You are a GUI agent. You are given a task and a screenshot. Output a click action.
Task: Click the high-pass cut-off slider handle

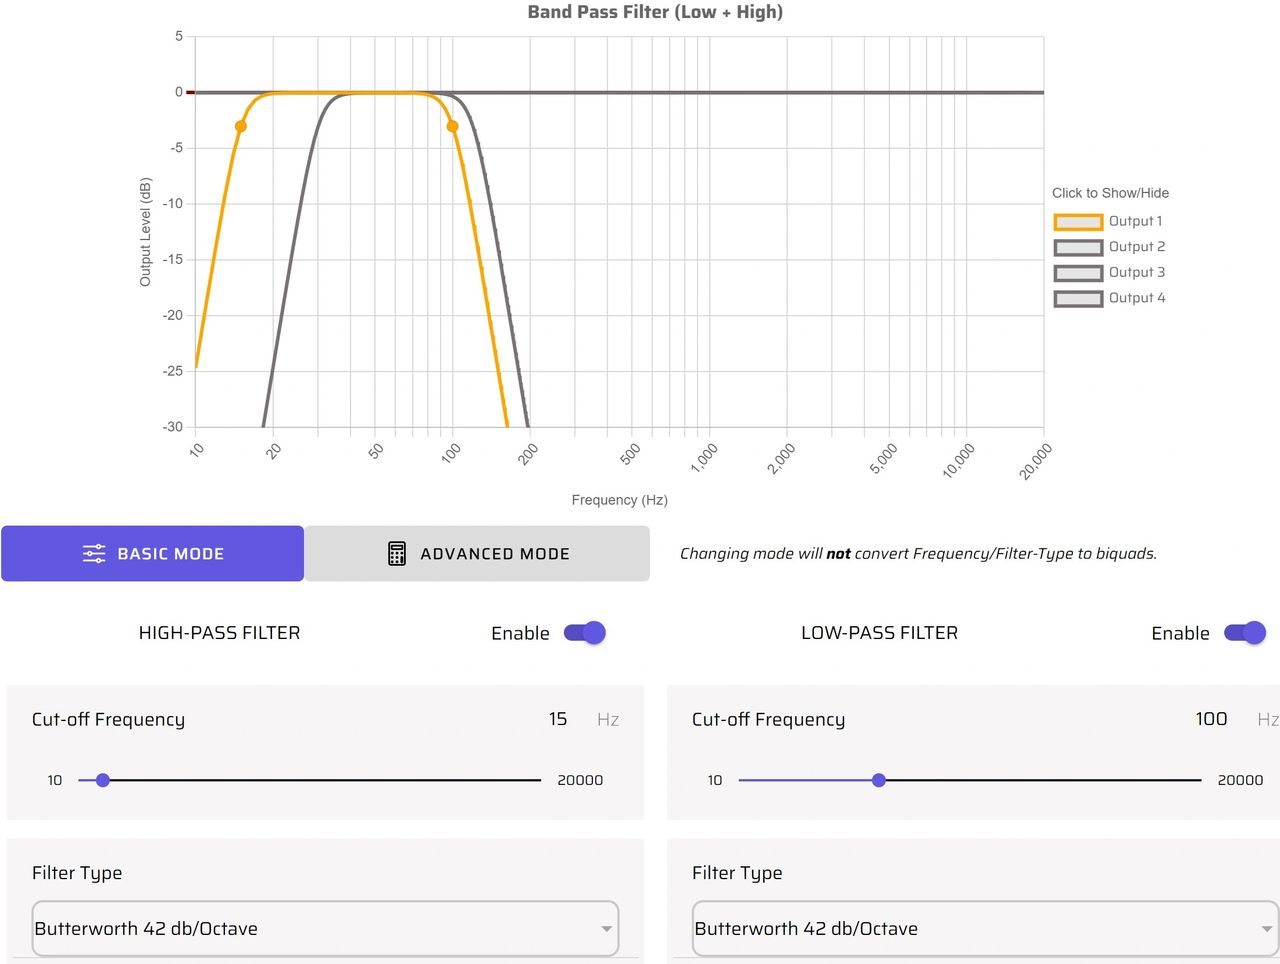point(102,780)
